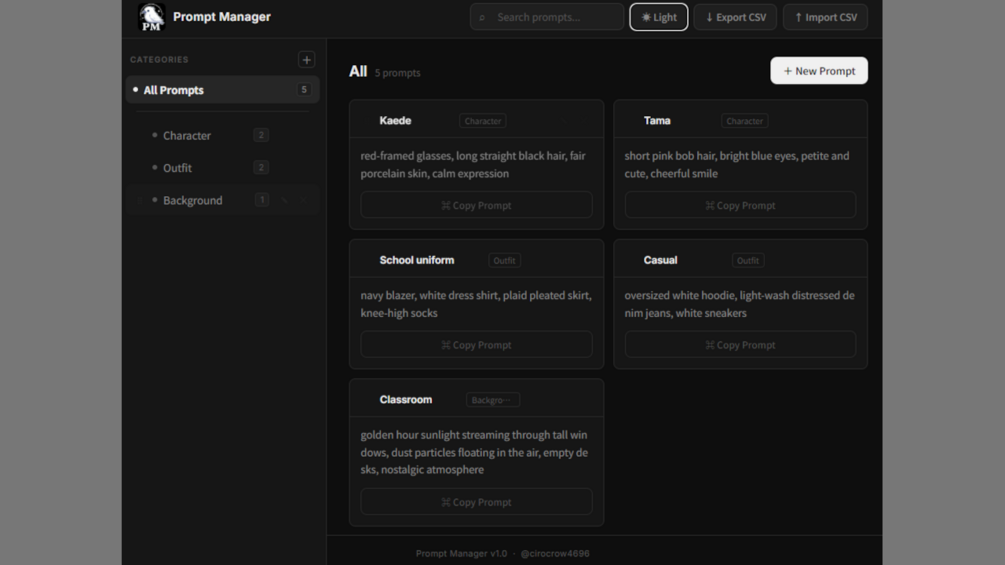Viewport: 1005px width, 565px height.
Task: Create a New Prompt
Action: click(819, 70)
